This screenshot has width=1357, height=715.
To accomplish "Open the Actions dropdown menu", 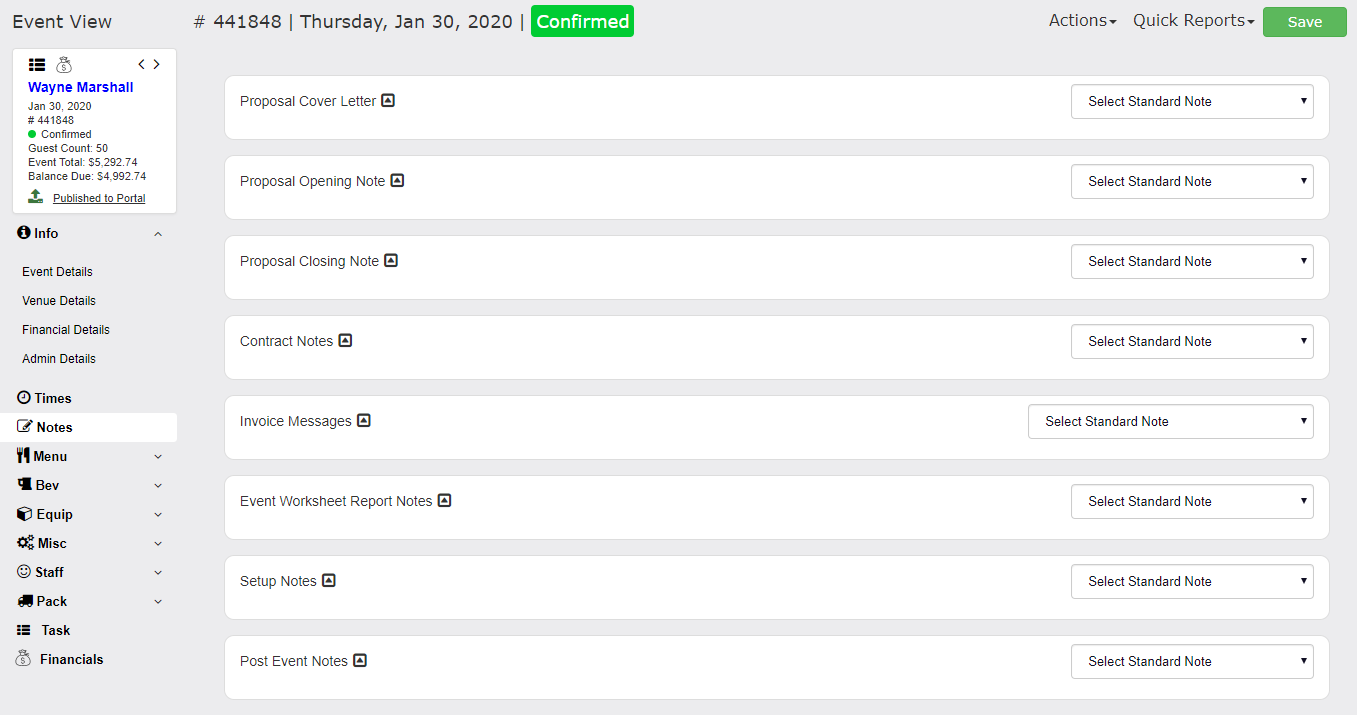I will tap(1082, 21).
